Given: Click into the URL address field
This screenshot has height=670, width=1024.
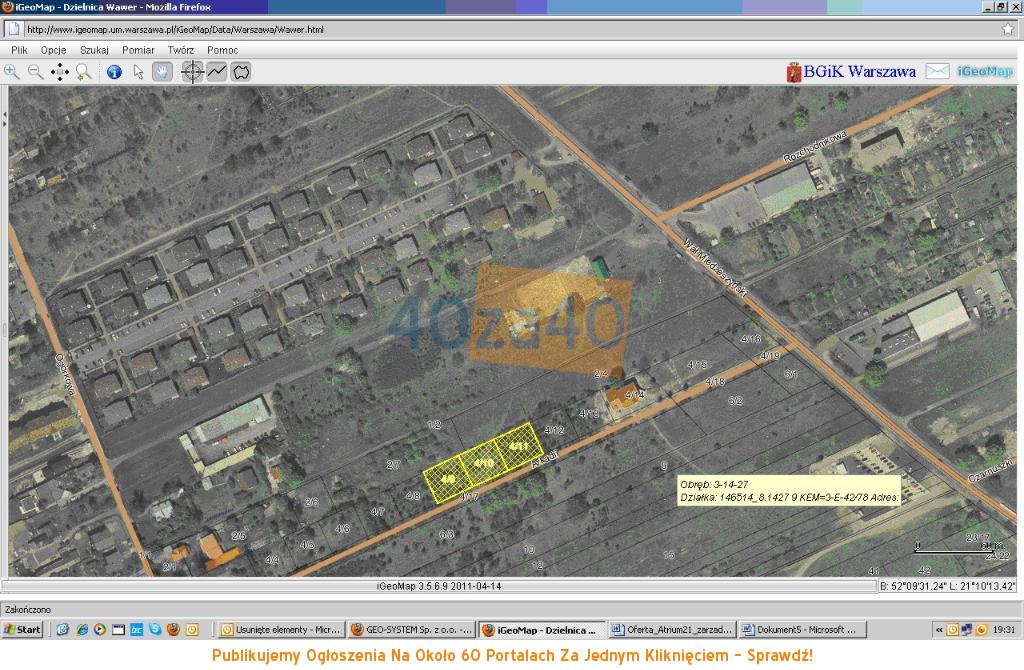Looking at the screenshot, I should (511, 29).
